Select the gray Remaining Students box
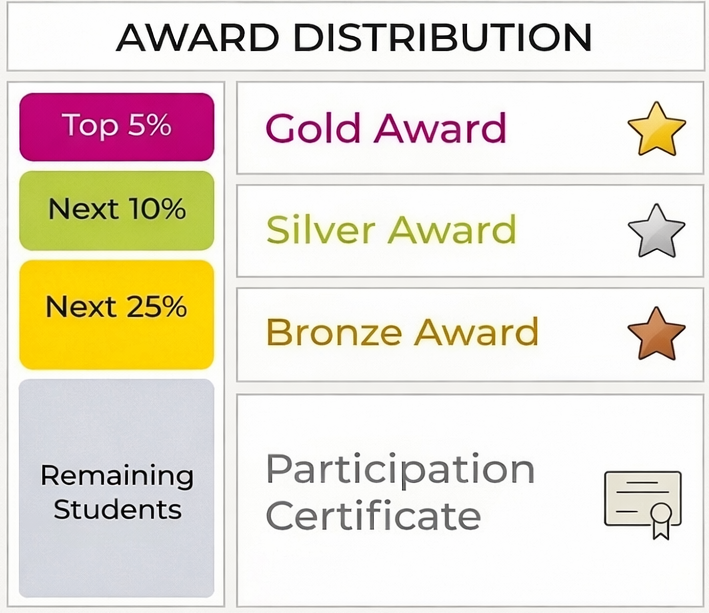This screenshot has height=613, width=709. pyautogui.click(x=116, y=490)
